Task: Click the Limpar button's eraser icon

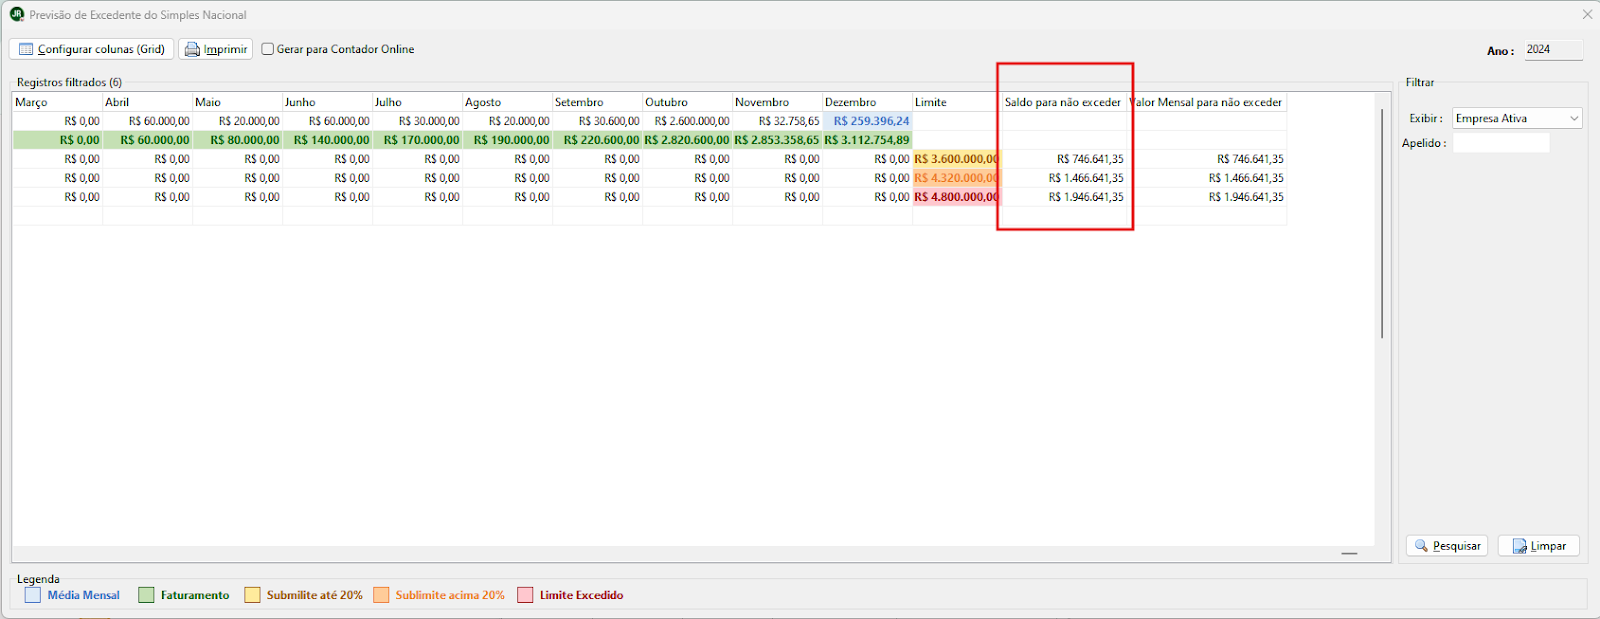Action: coord(1519,546)
